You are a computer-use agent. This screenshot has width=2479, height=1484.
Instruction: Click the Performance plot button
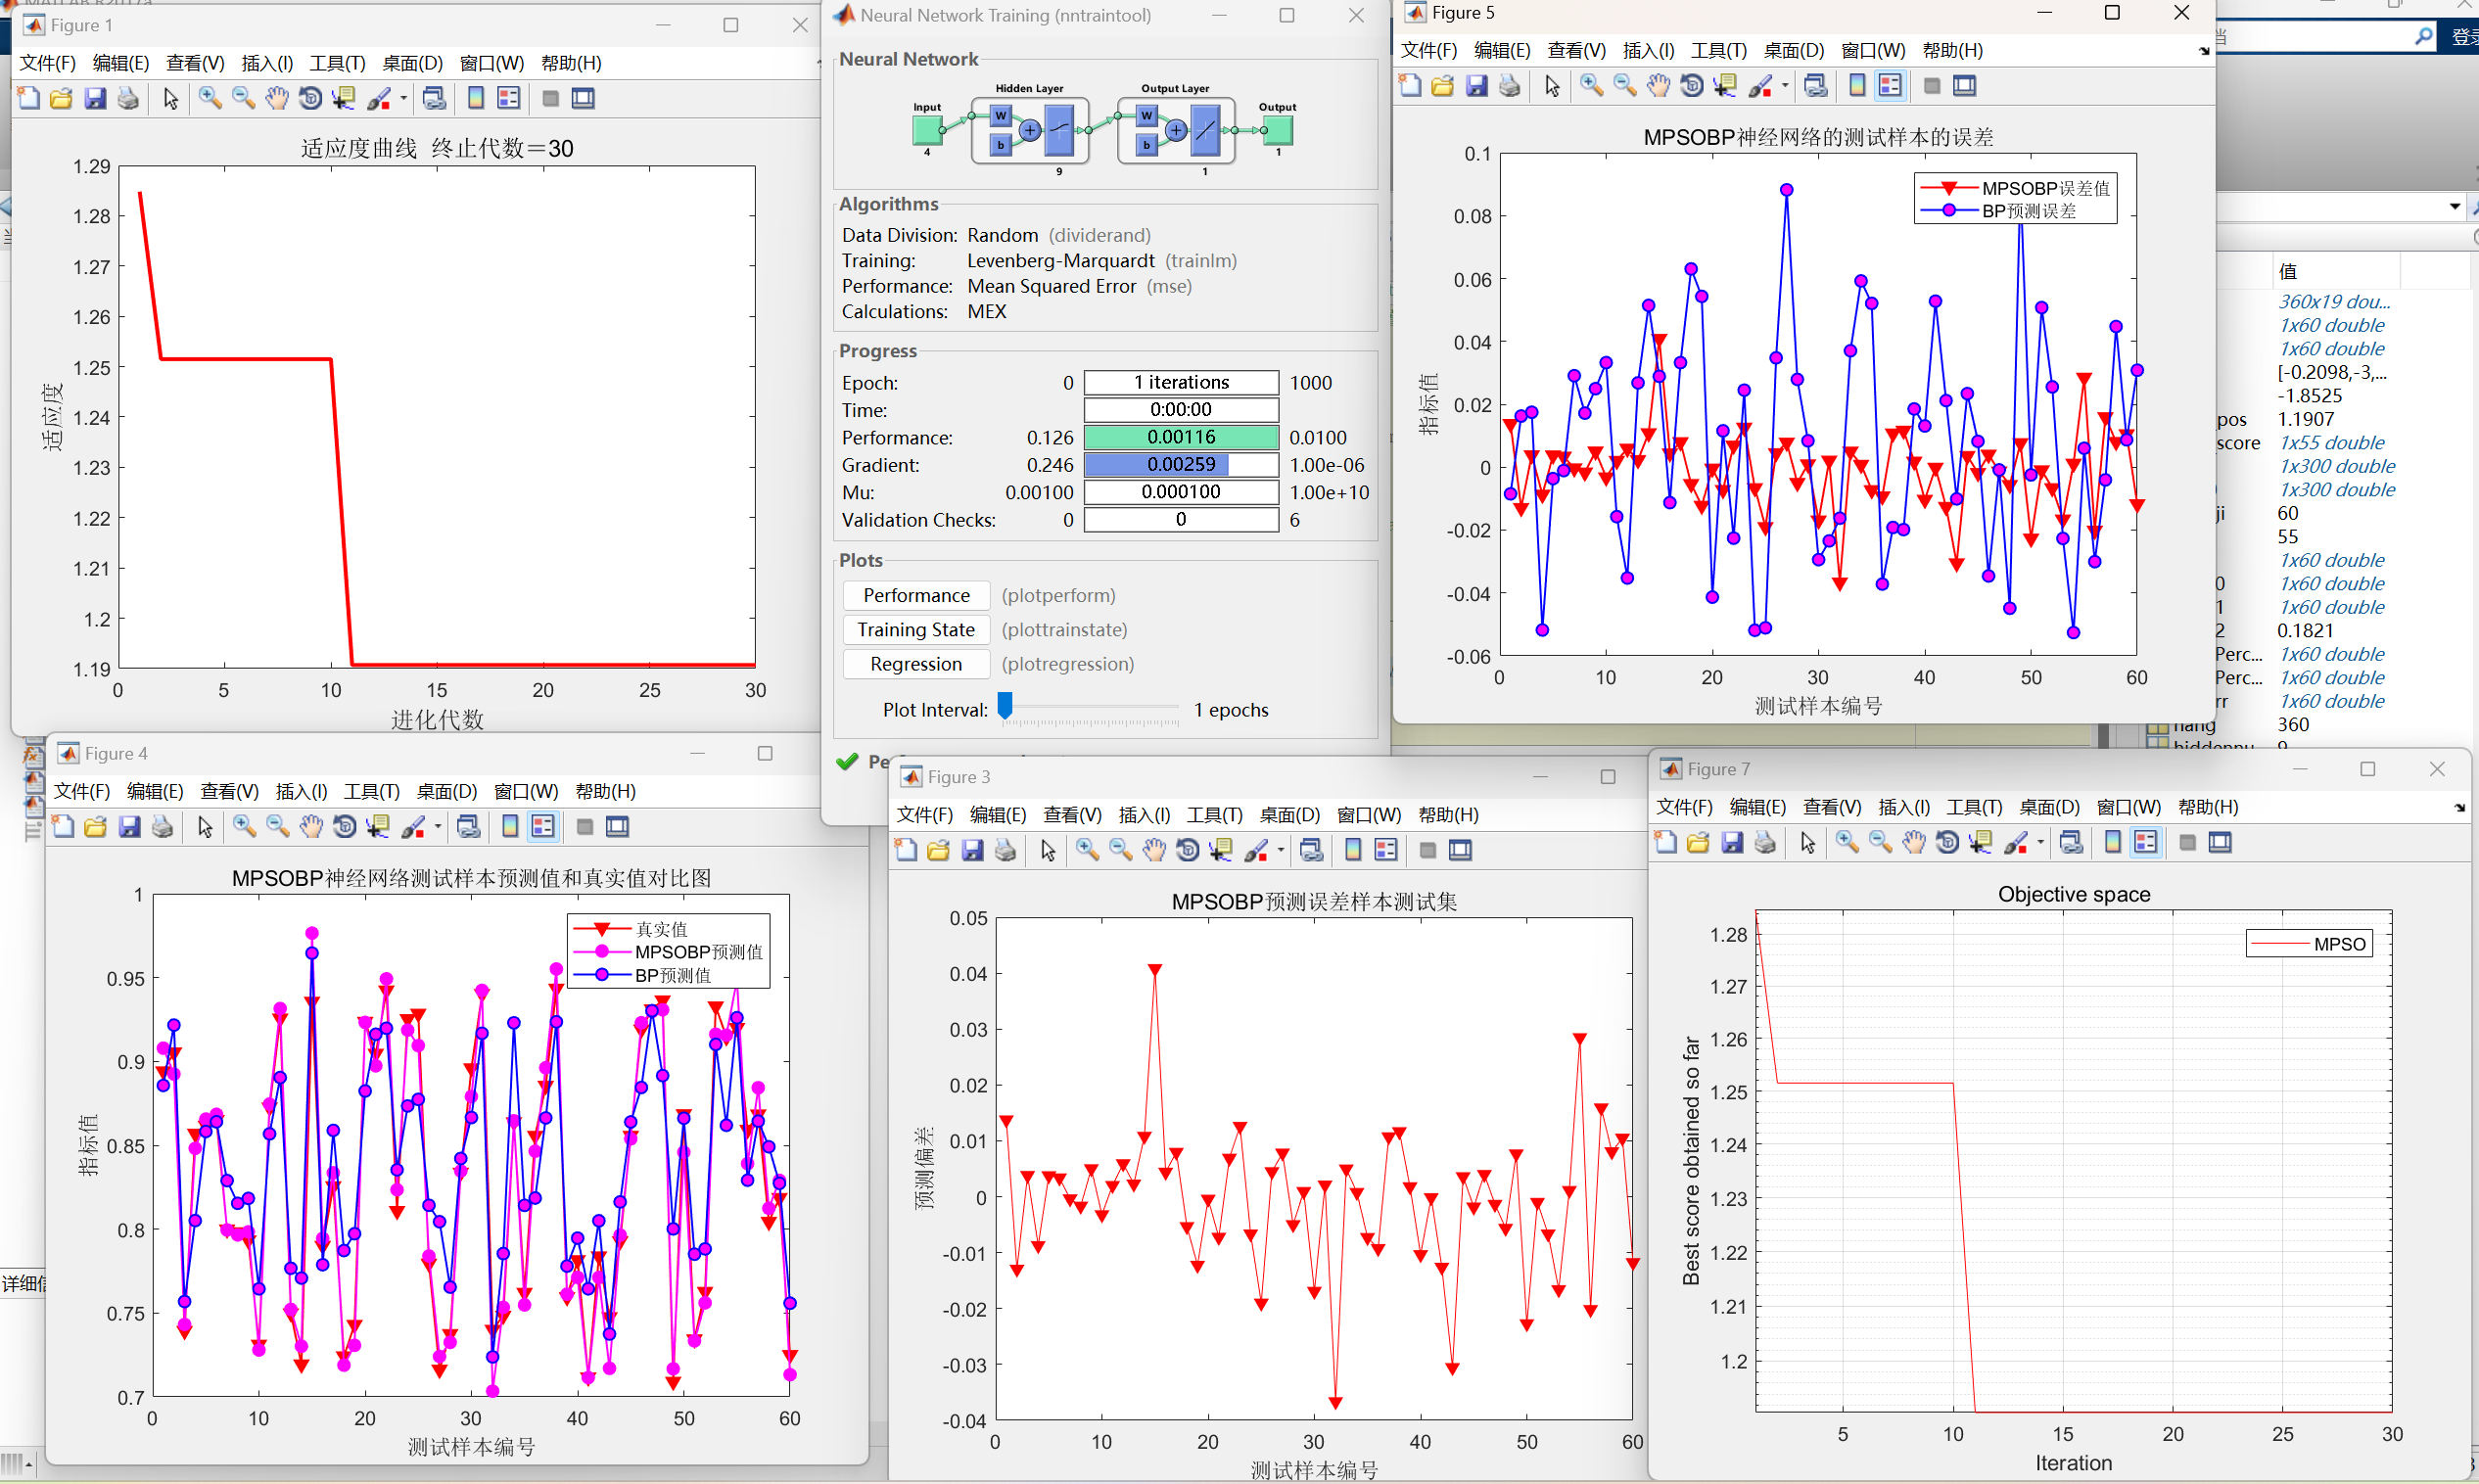tap(916, 595)
